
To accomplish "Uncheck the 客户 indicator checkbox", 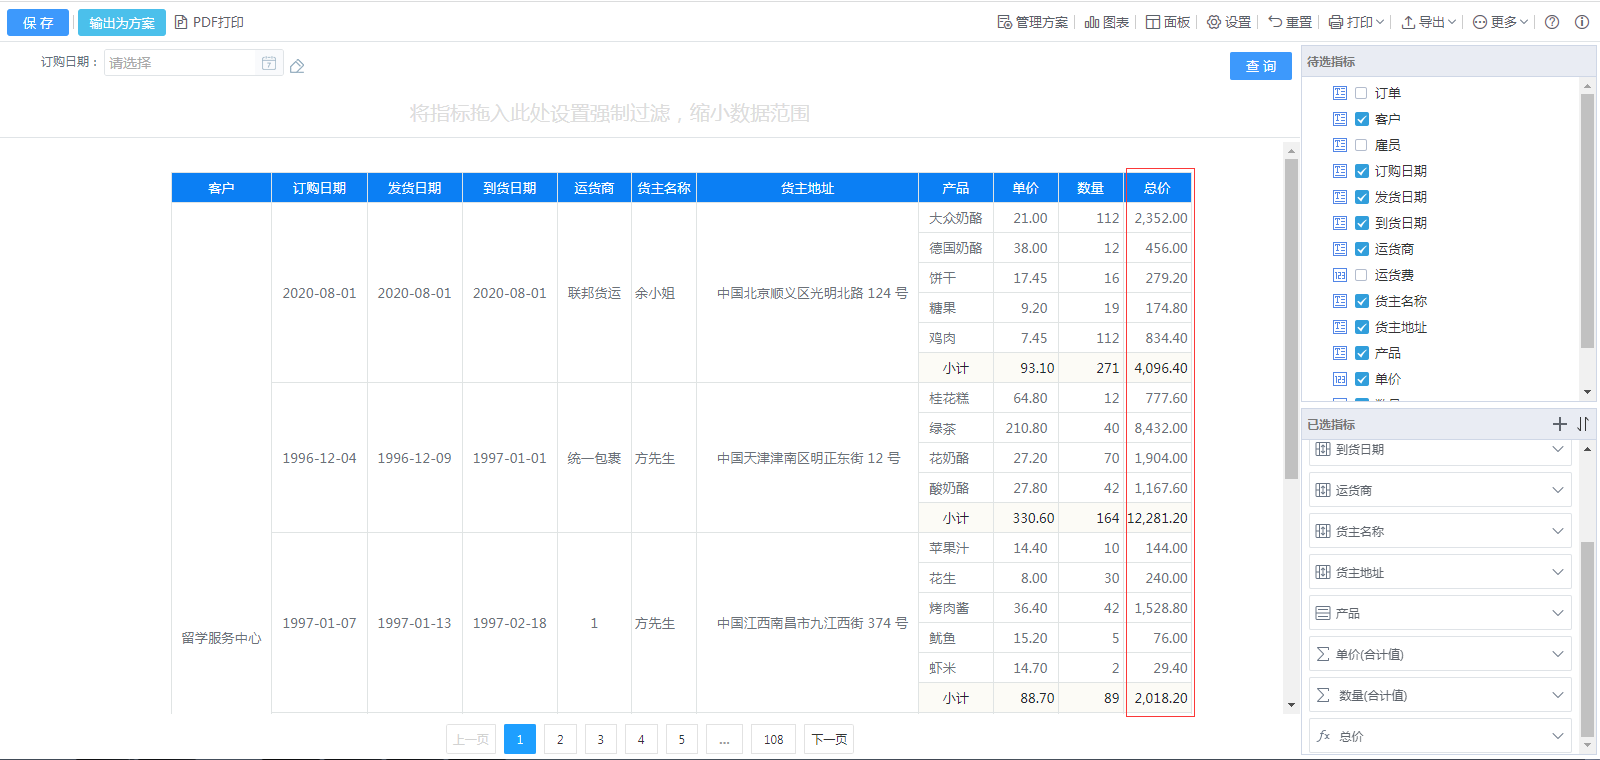I will (1361, 119).
